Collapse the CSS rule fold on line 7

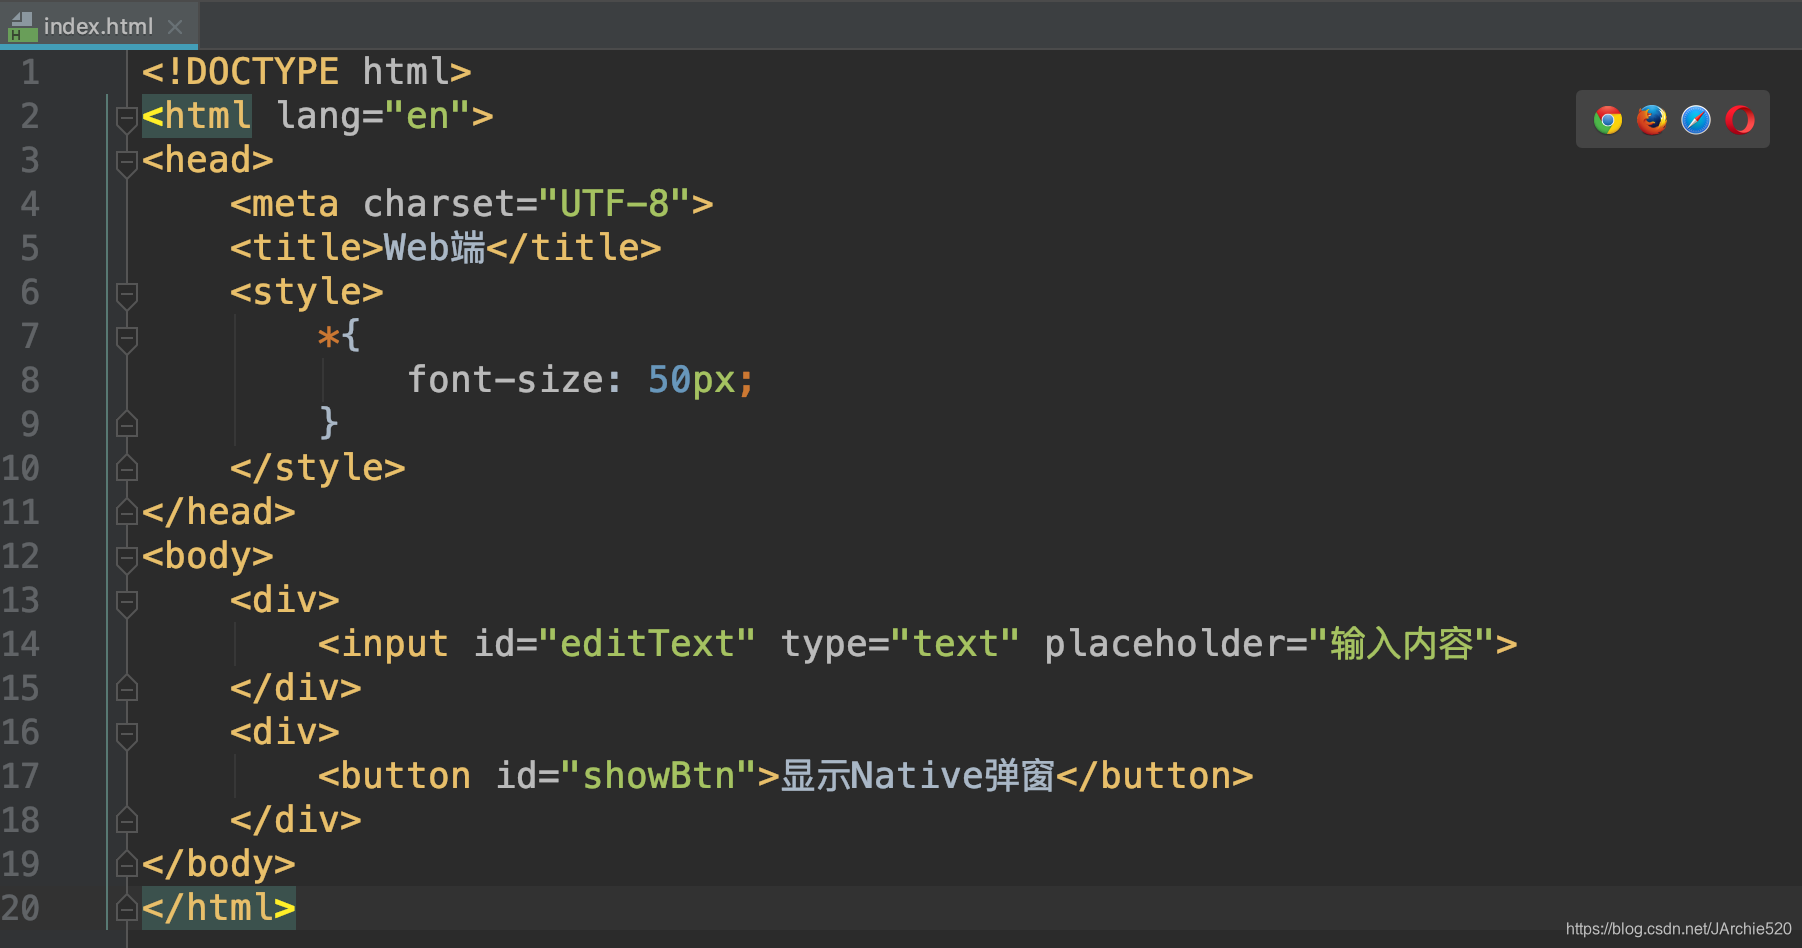tap(126, 340)
